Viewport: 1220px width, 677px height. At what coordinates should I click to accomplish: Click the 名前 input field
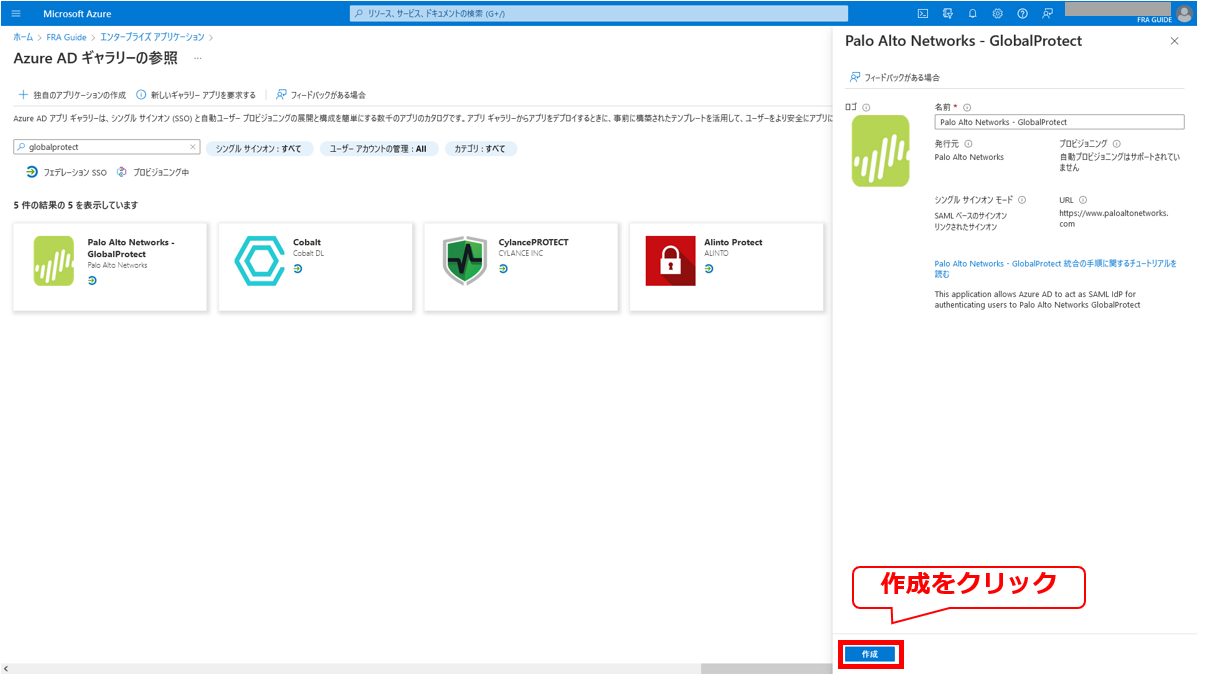point(1059,122)
